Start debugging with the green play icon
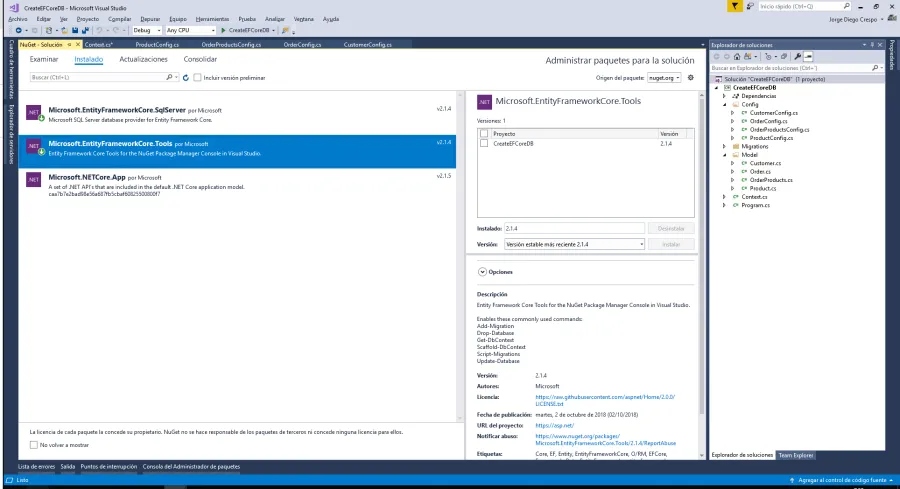This screenshot has width=900, height=489. coord(223,30)
